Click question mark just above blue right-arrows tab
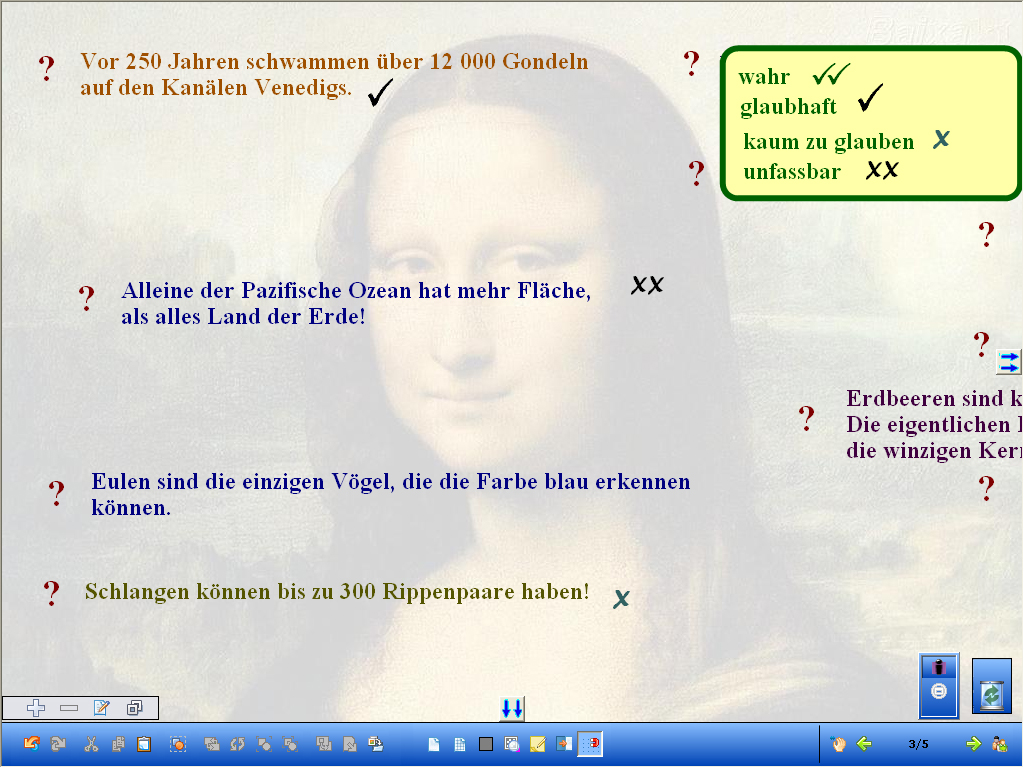The height and width of the screenshot is (768, 1024). click(x=982, y=344)
